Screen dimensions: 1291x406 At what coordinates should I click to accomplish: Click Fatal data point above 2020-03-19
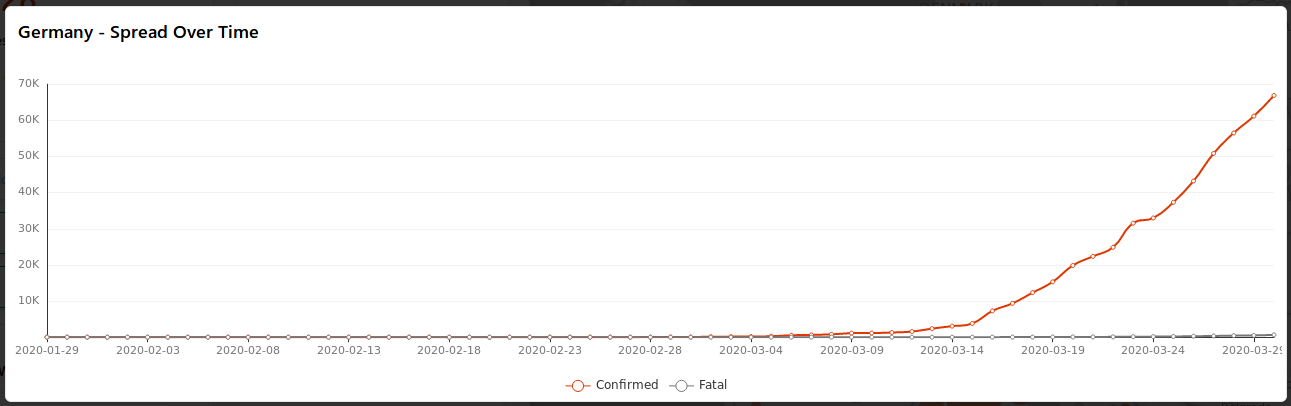1052,337
